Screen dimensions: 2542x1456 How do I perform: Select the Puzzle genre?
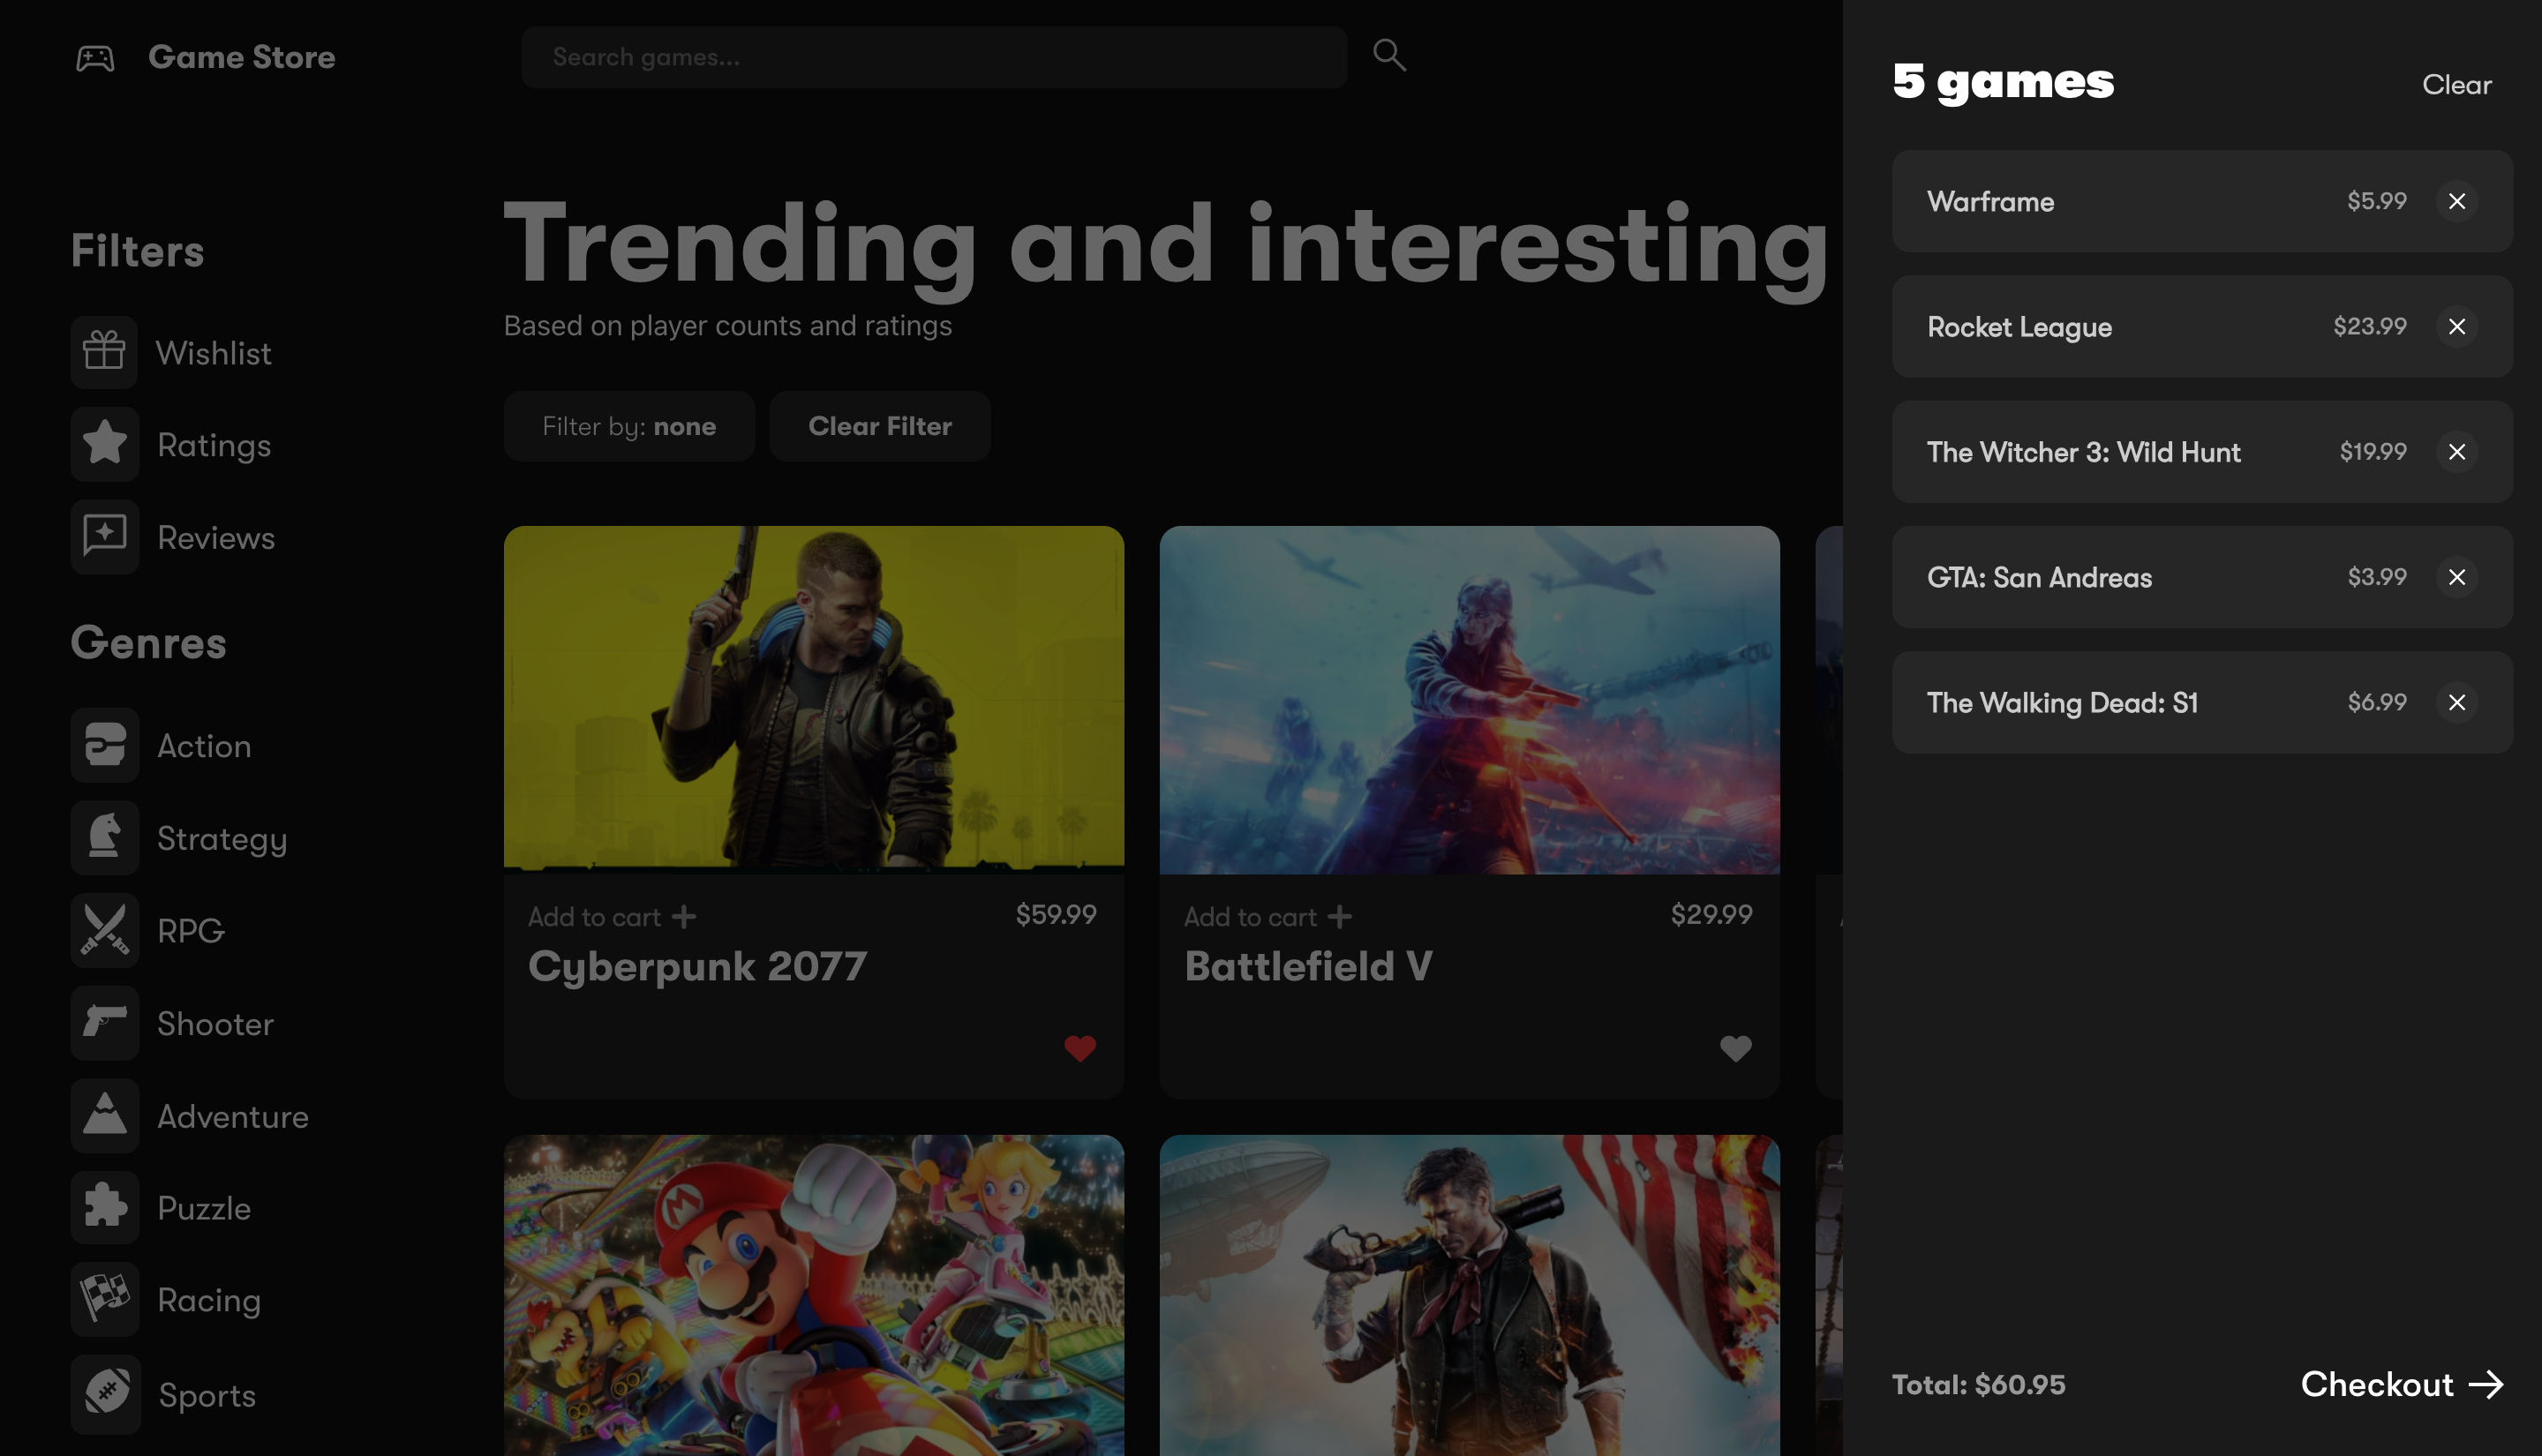[x=203, y=1208]
